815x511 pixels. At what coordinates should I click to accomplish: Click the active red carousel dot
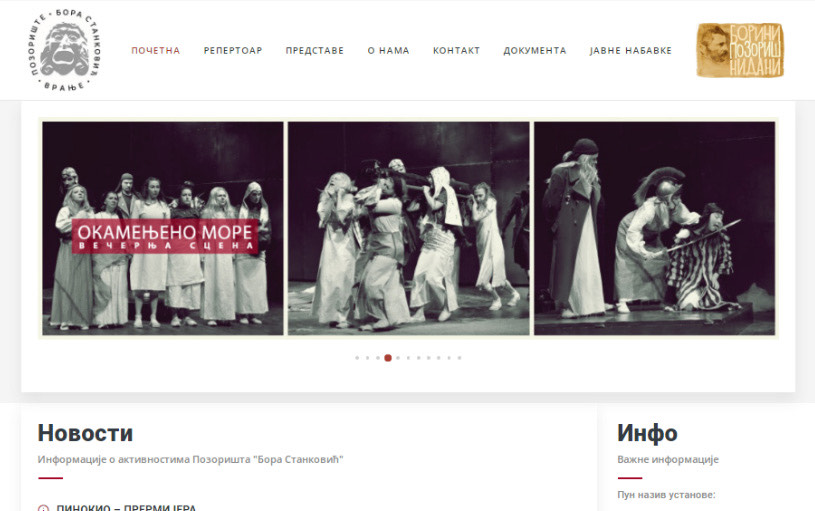pyautogui.click(x=388, y=358)
